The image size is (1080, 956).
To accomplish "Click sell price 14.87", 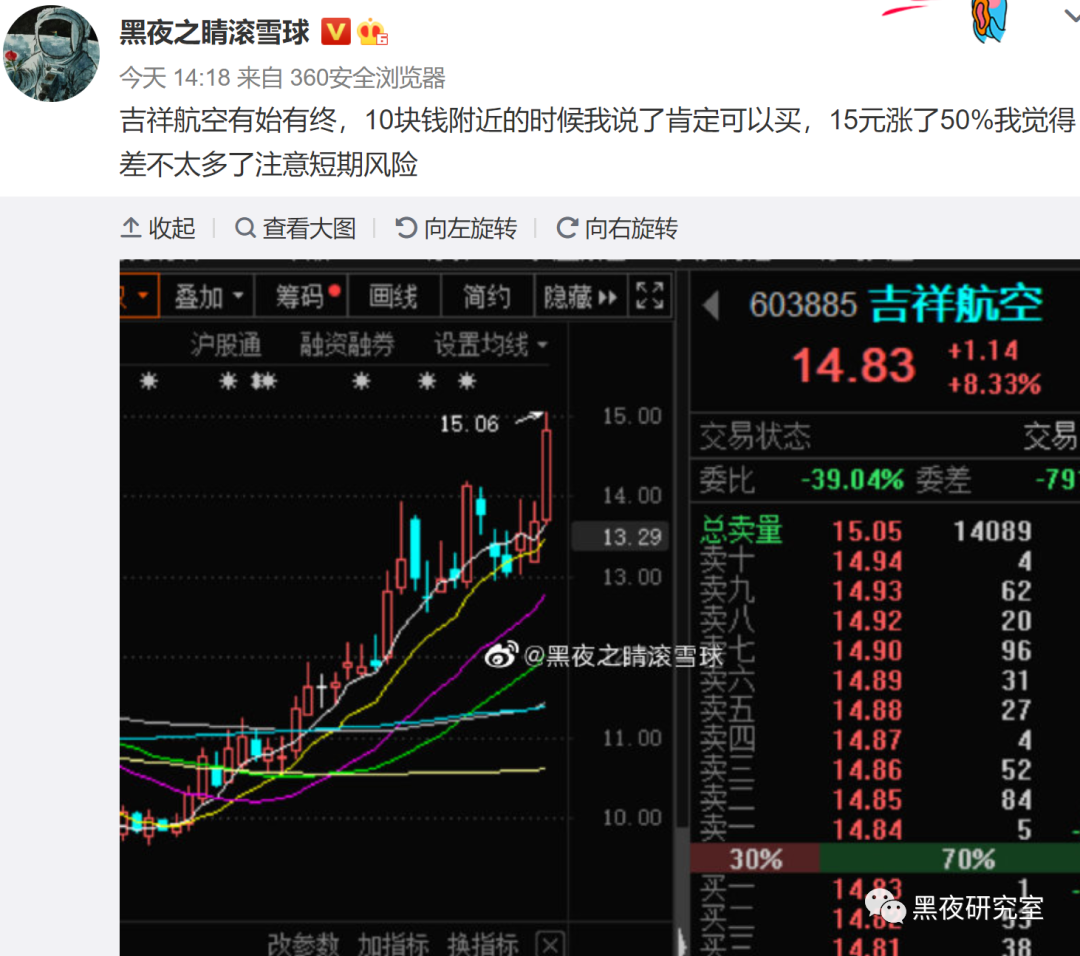I will click(867, 740).
